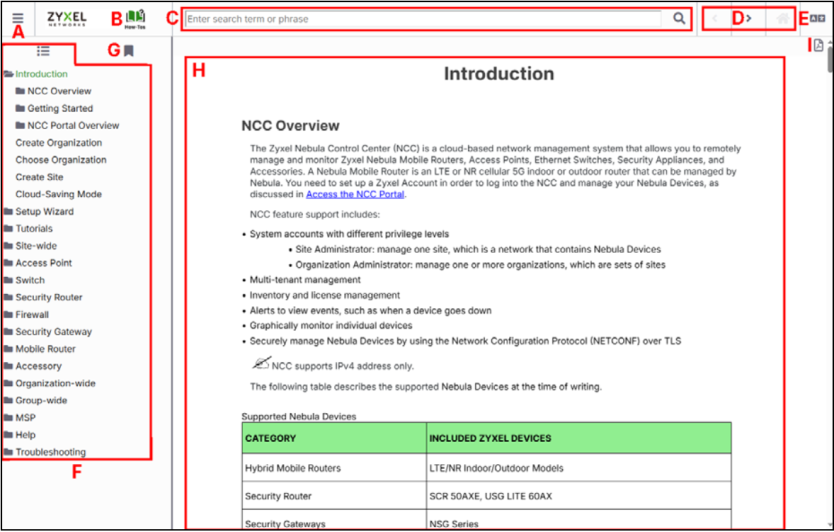The width and height of the screenshot is (834, 532).
Task: Click the NCC Overview content heading
Action: coord(290,126)
